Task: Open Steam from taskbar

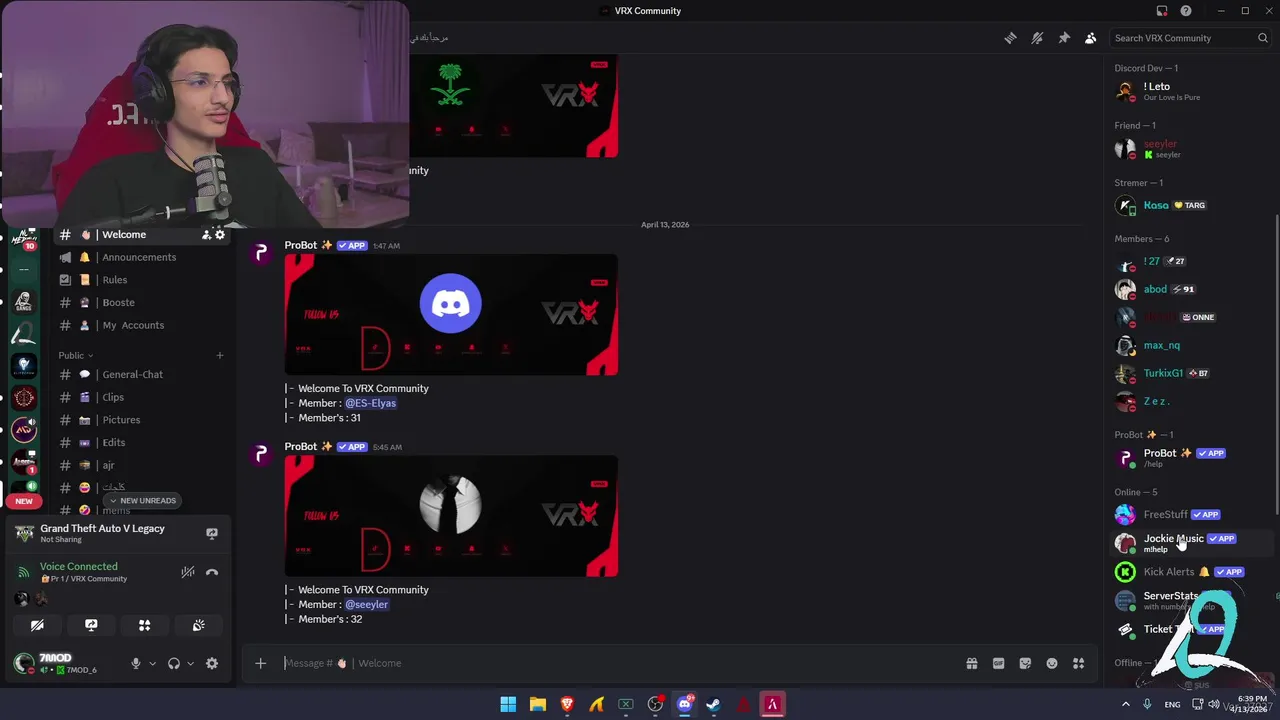Action: [x=713, y=704]
